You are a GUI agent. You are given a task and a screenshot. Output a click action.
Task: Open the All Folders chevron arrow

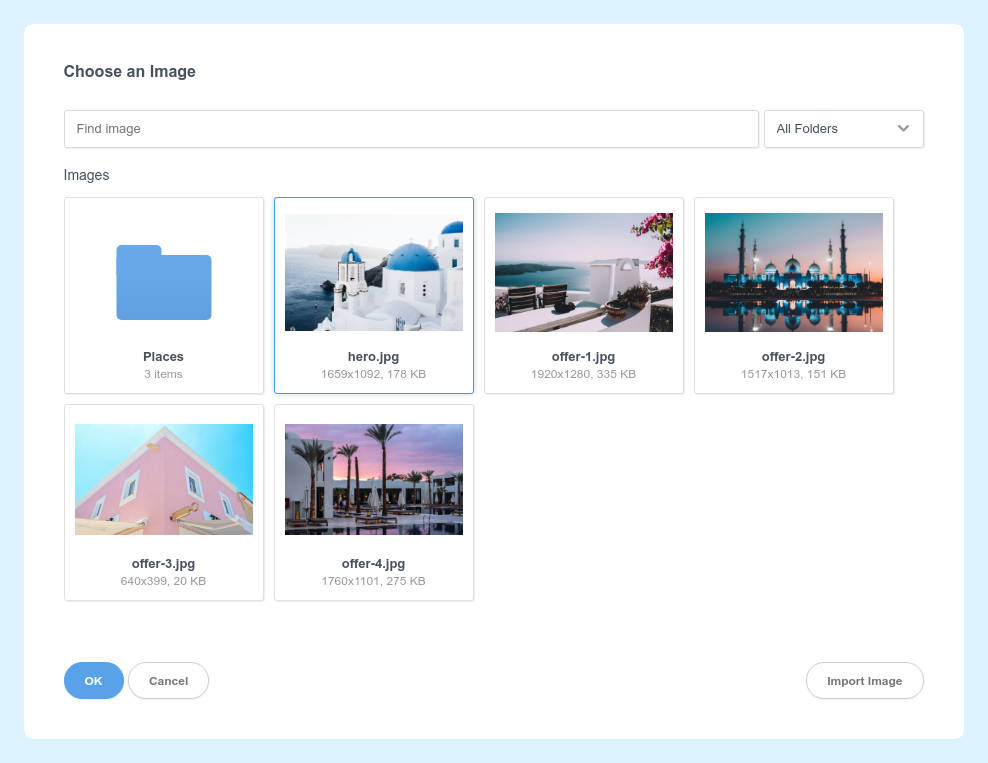coord(903,128)
